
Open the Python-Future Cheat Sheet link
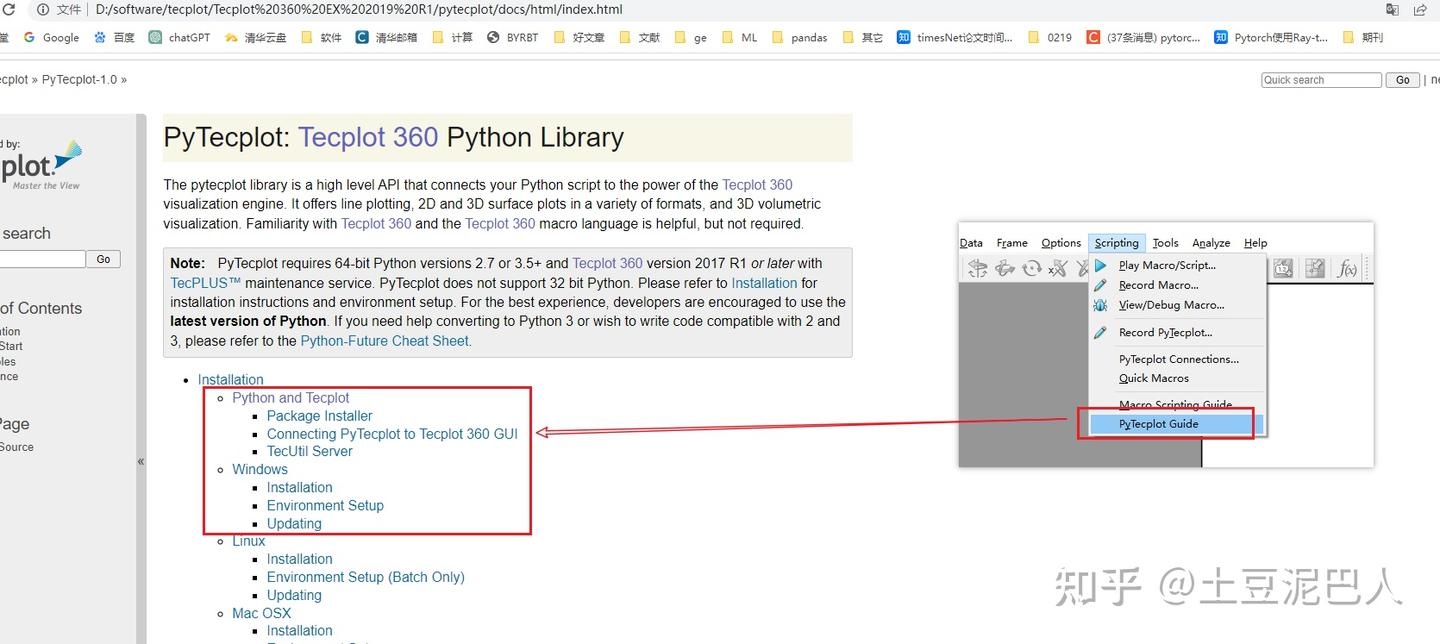click(x=385, y=340)
